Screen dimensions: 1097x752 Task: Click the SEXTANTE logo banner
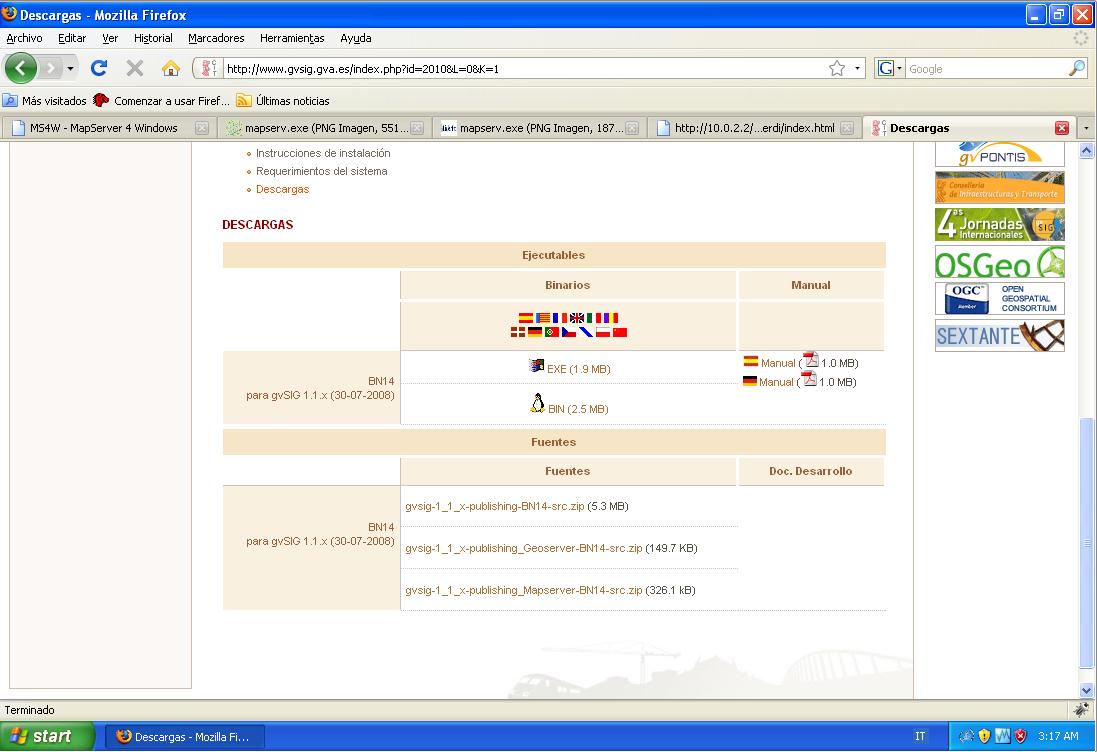click(x=999, y=336)
